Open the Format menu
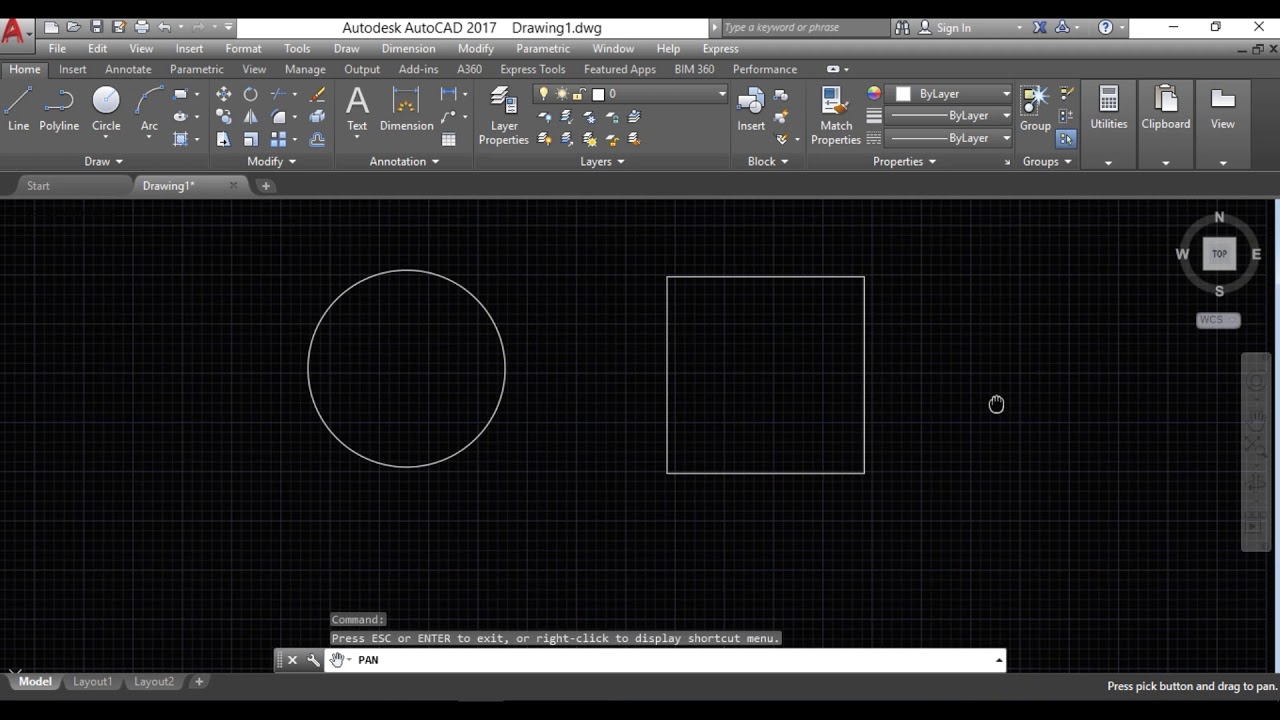1280x720 pixels. point(243,48)
